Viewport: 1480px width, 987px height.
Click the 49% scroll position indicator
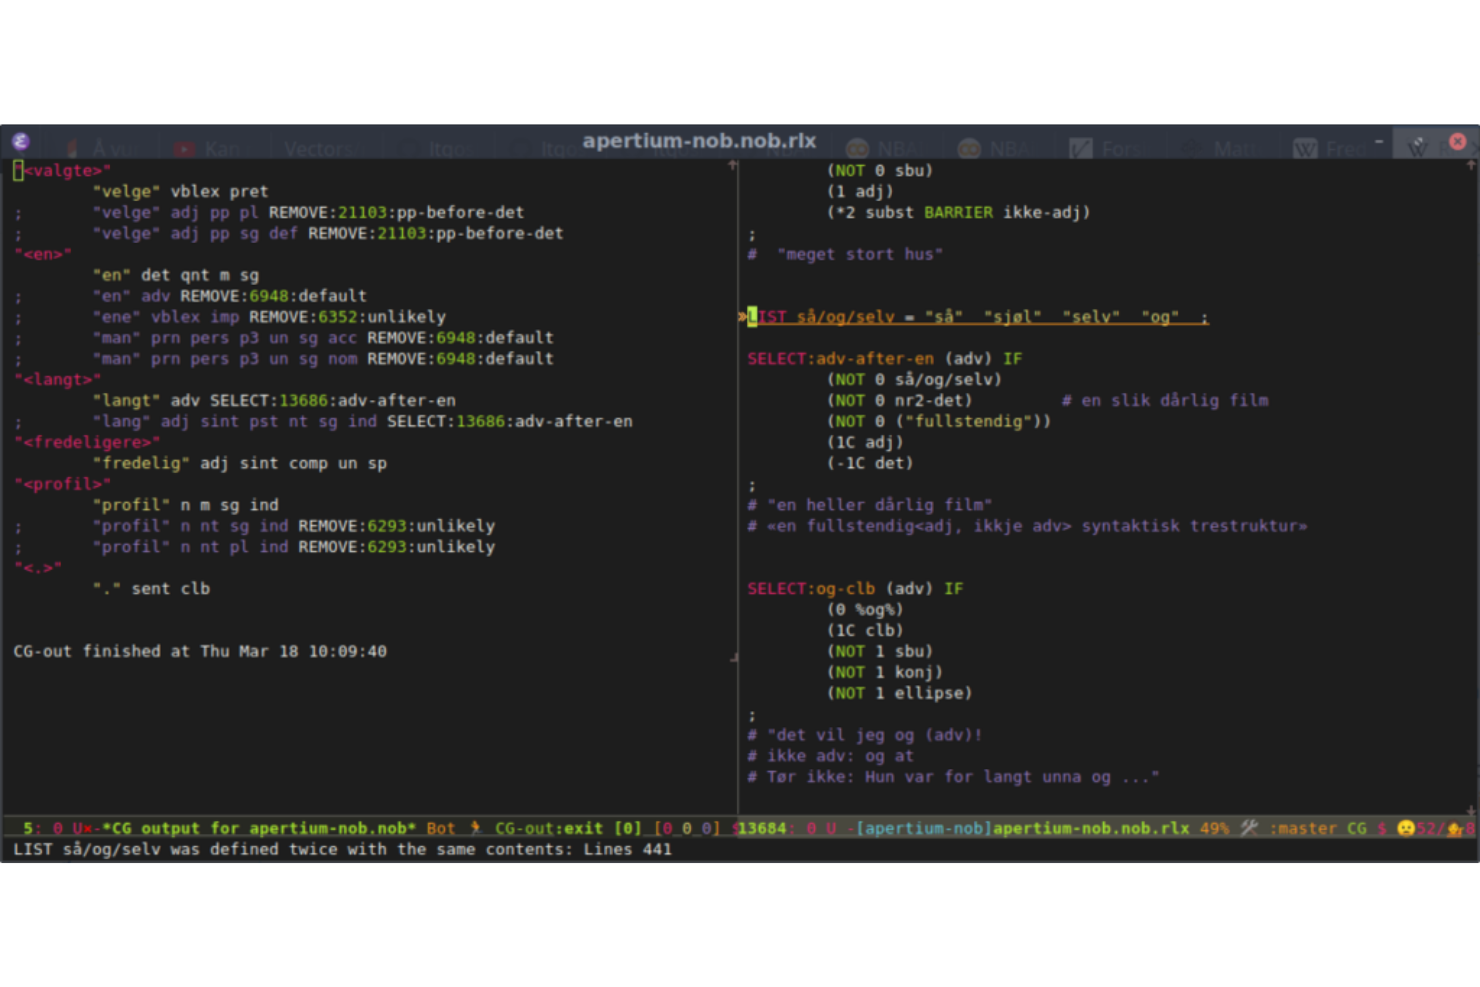pyautogui.click(x=1213, y=828)
